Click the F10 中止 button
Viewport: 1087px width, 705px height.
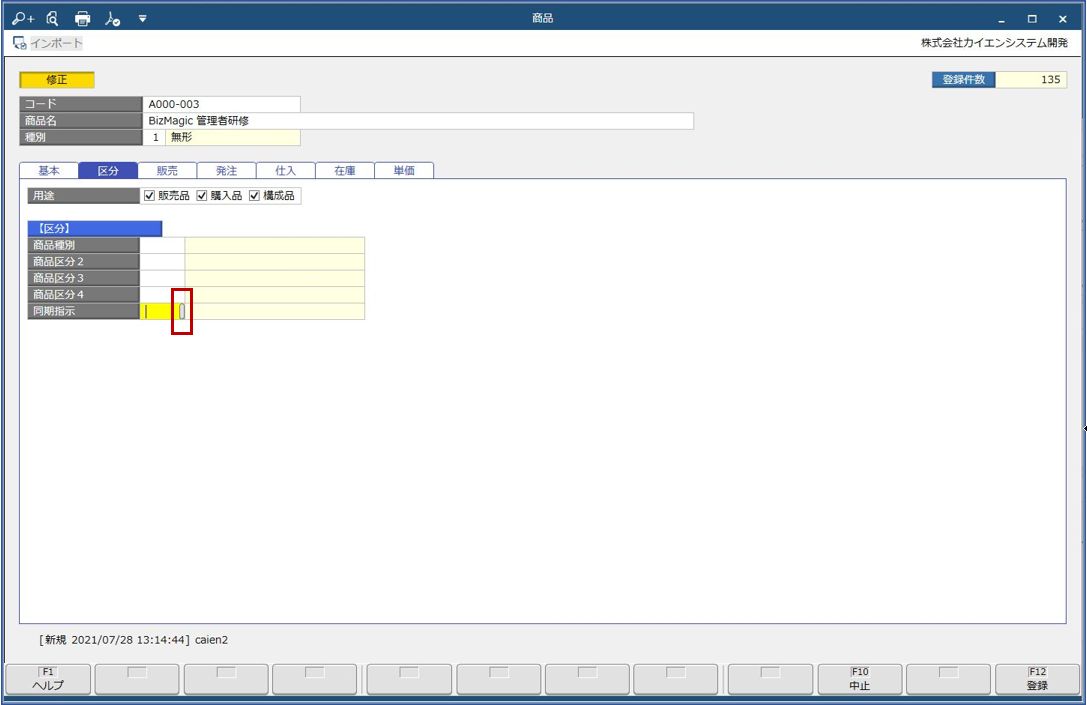(860, 679)
